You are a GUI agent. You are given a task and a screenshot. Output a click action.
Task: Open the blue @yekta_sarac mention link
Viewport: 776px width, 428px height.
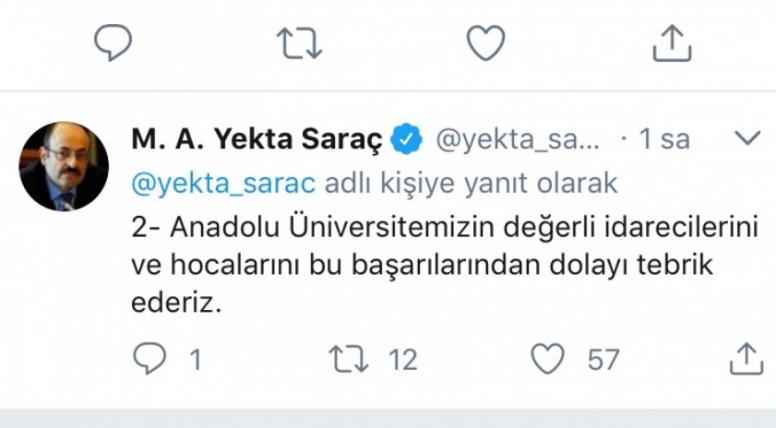pos(223,183)
